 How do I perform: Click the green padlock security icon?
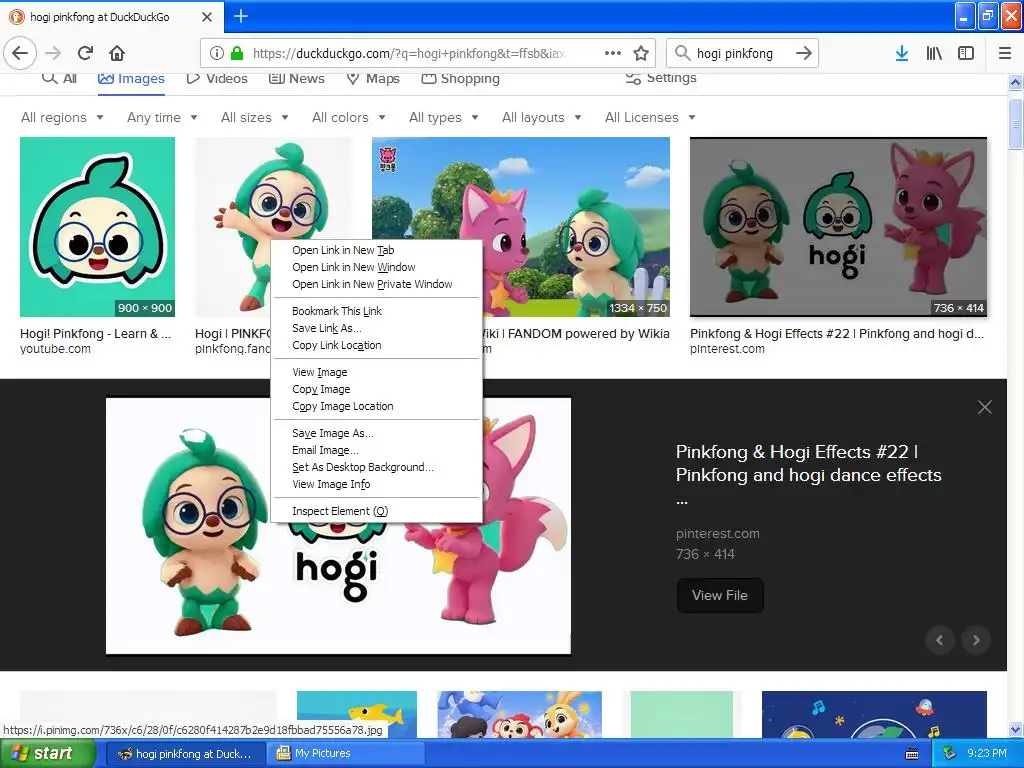pyautogui.click(x=237, y=53)
